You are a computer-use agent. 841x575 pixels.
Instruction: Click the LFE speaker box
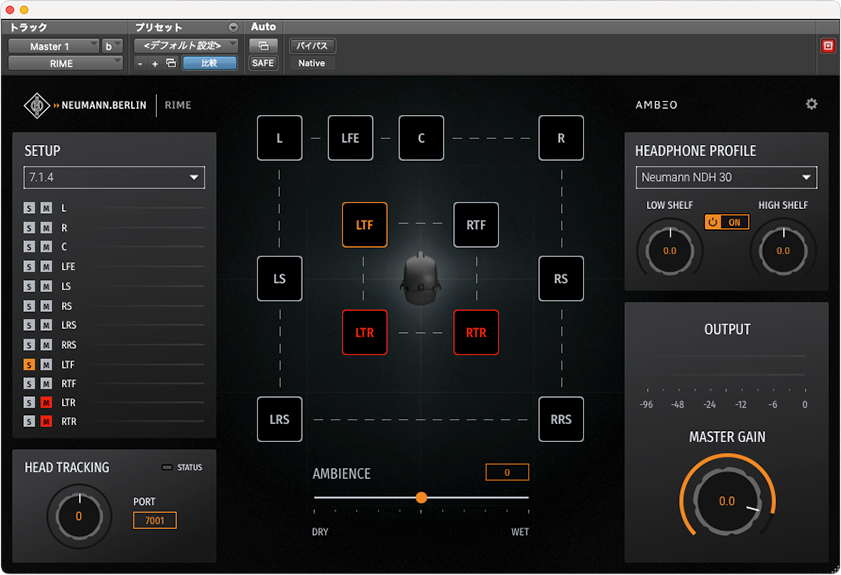pyautogui.click(x=350, y=138)
